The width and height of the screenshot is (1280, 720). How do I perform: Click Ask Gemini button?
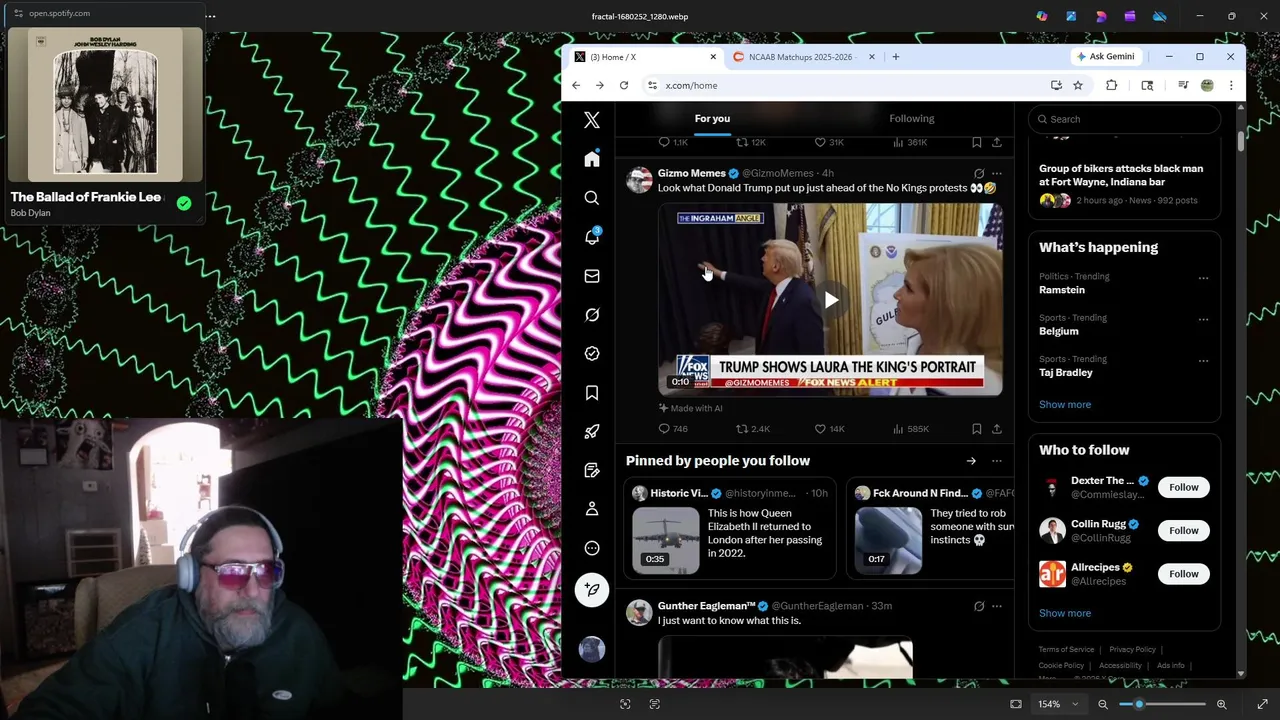click(x=1106, y=57)
